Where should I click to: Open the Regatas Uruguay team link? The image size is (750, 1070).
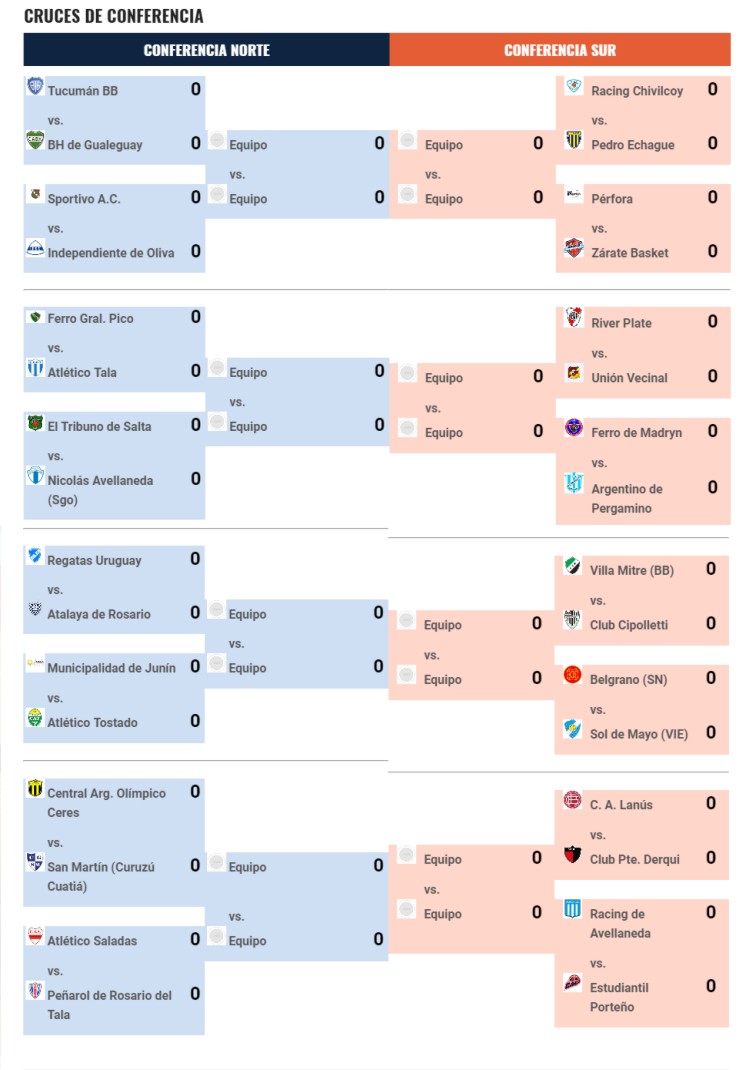[94, 560]
